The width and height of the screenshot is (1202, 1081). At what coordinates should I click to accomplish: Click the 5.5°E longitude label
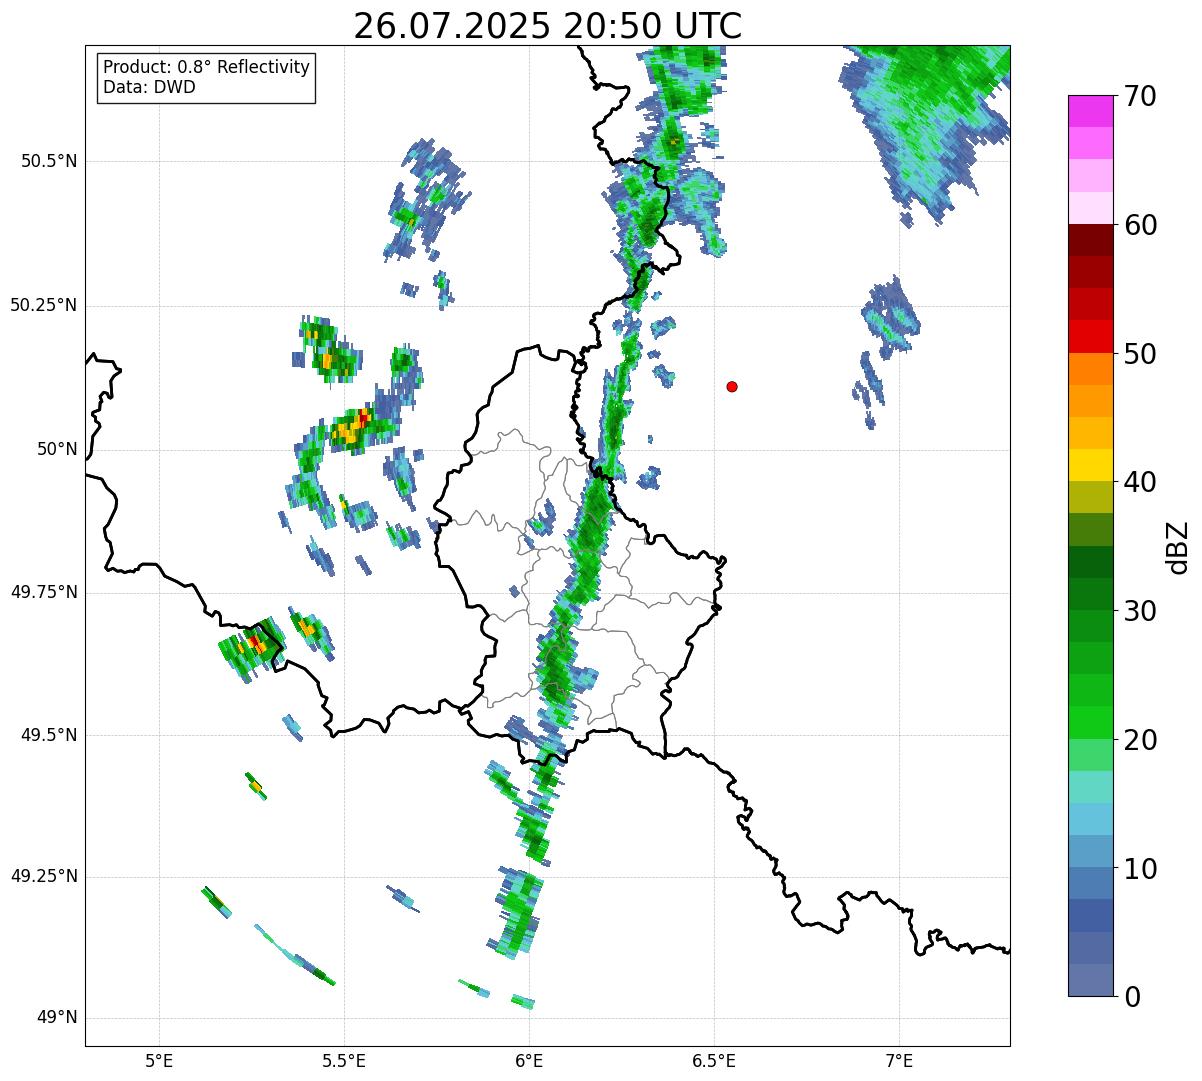[344, 1061]
